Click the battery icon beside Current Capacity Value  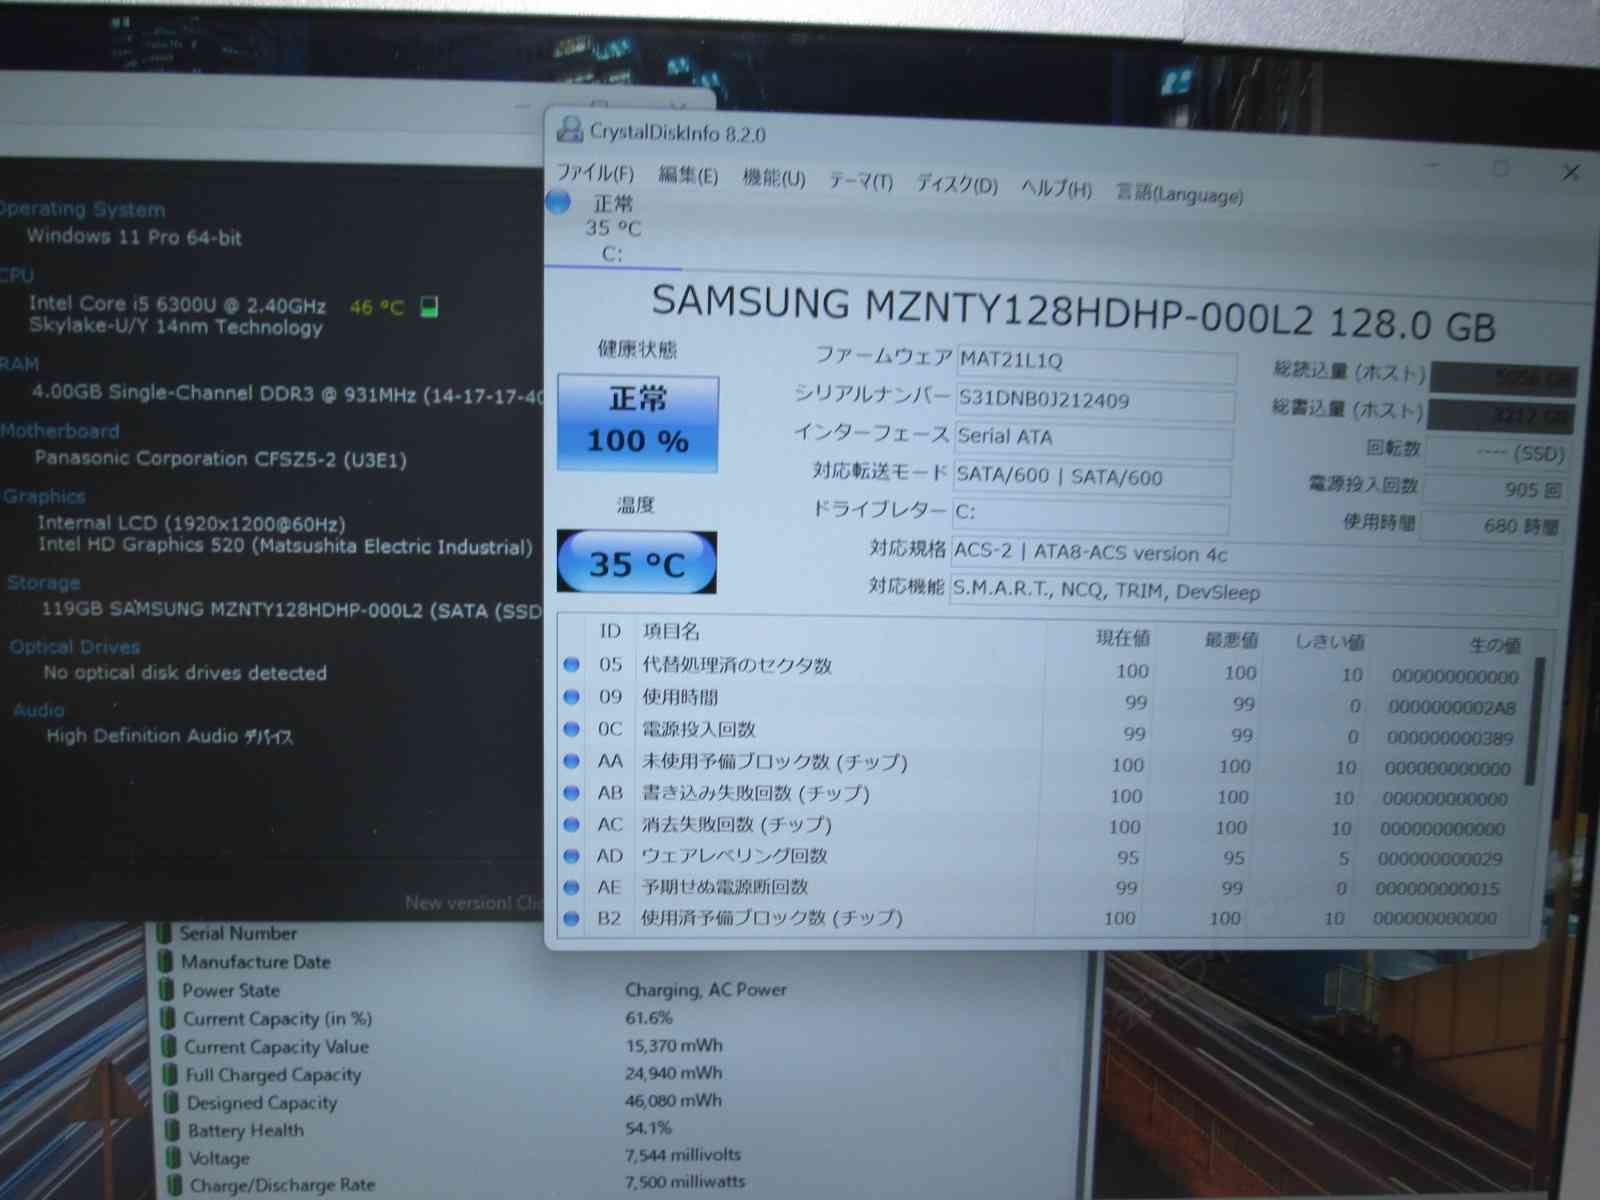coord(169,1046)
